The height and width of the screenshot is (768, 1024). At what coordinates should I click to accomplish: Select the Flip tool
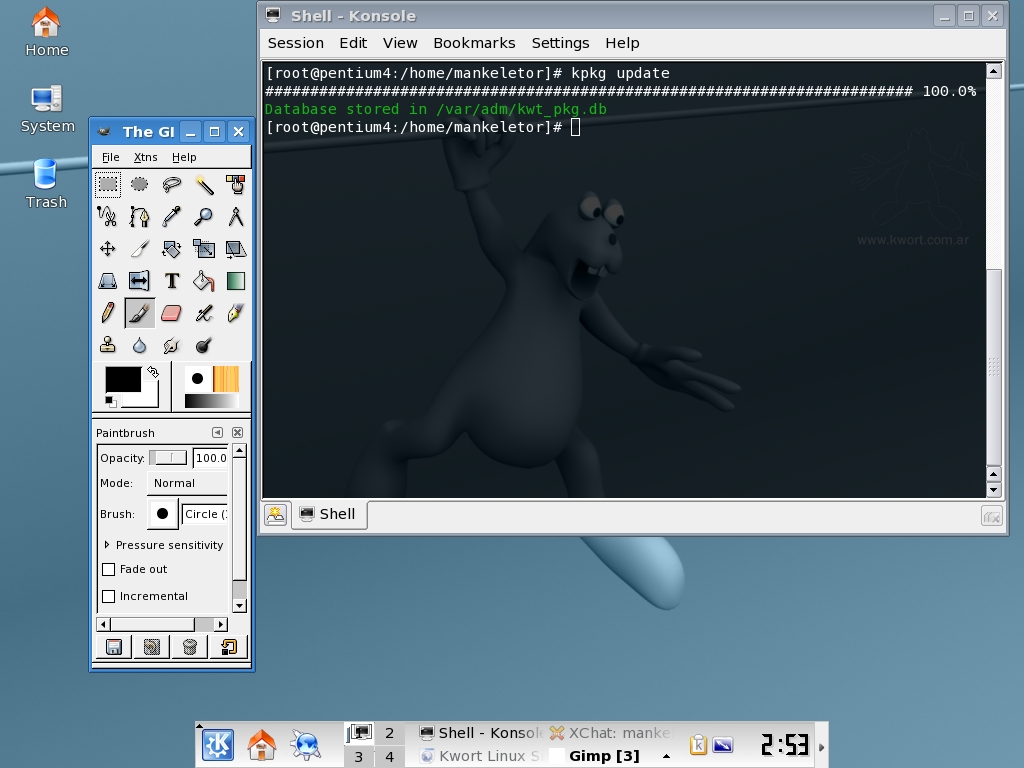[139, 281]
